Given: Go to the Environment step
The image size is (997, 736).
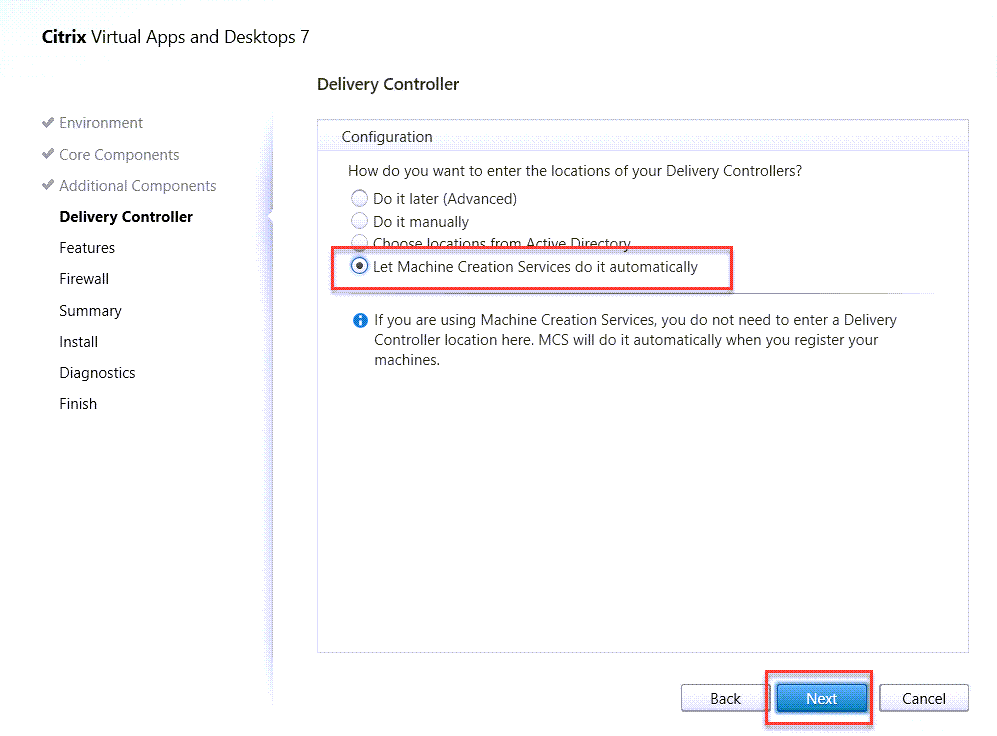Looking at the screenshot, I should click(x=101, y=123).
